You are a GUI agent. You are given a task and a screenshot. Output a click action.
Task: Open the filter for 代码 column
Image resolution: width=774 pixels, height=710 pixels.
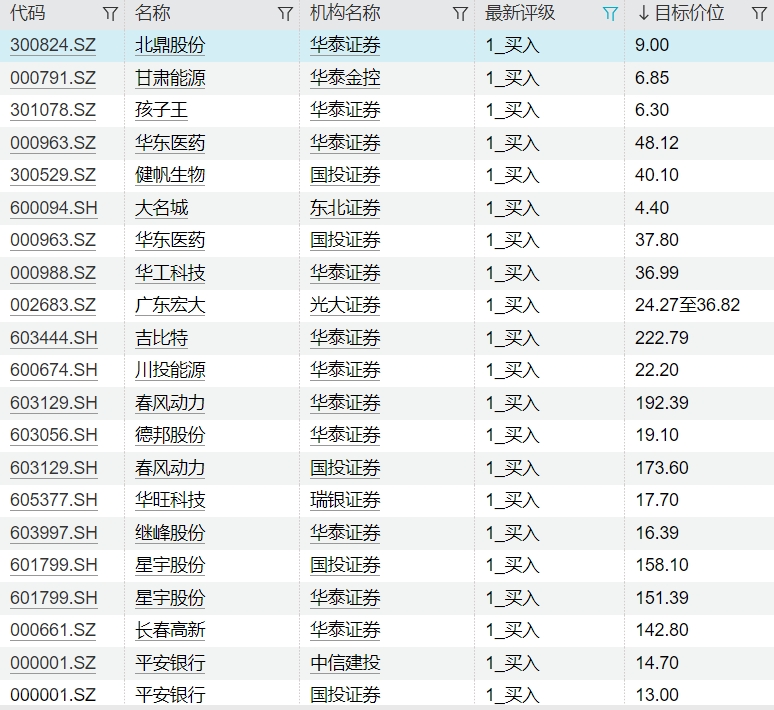110,14
